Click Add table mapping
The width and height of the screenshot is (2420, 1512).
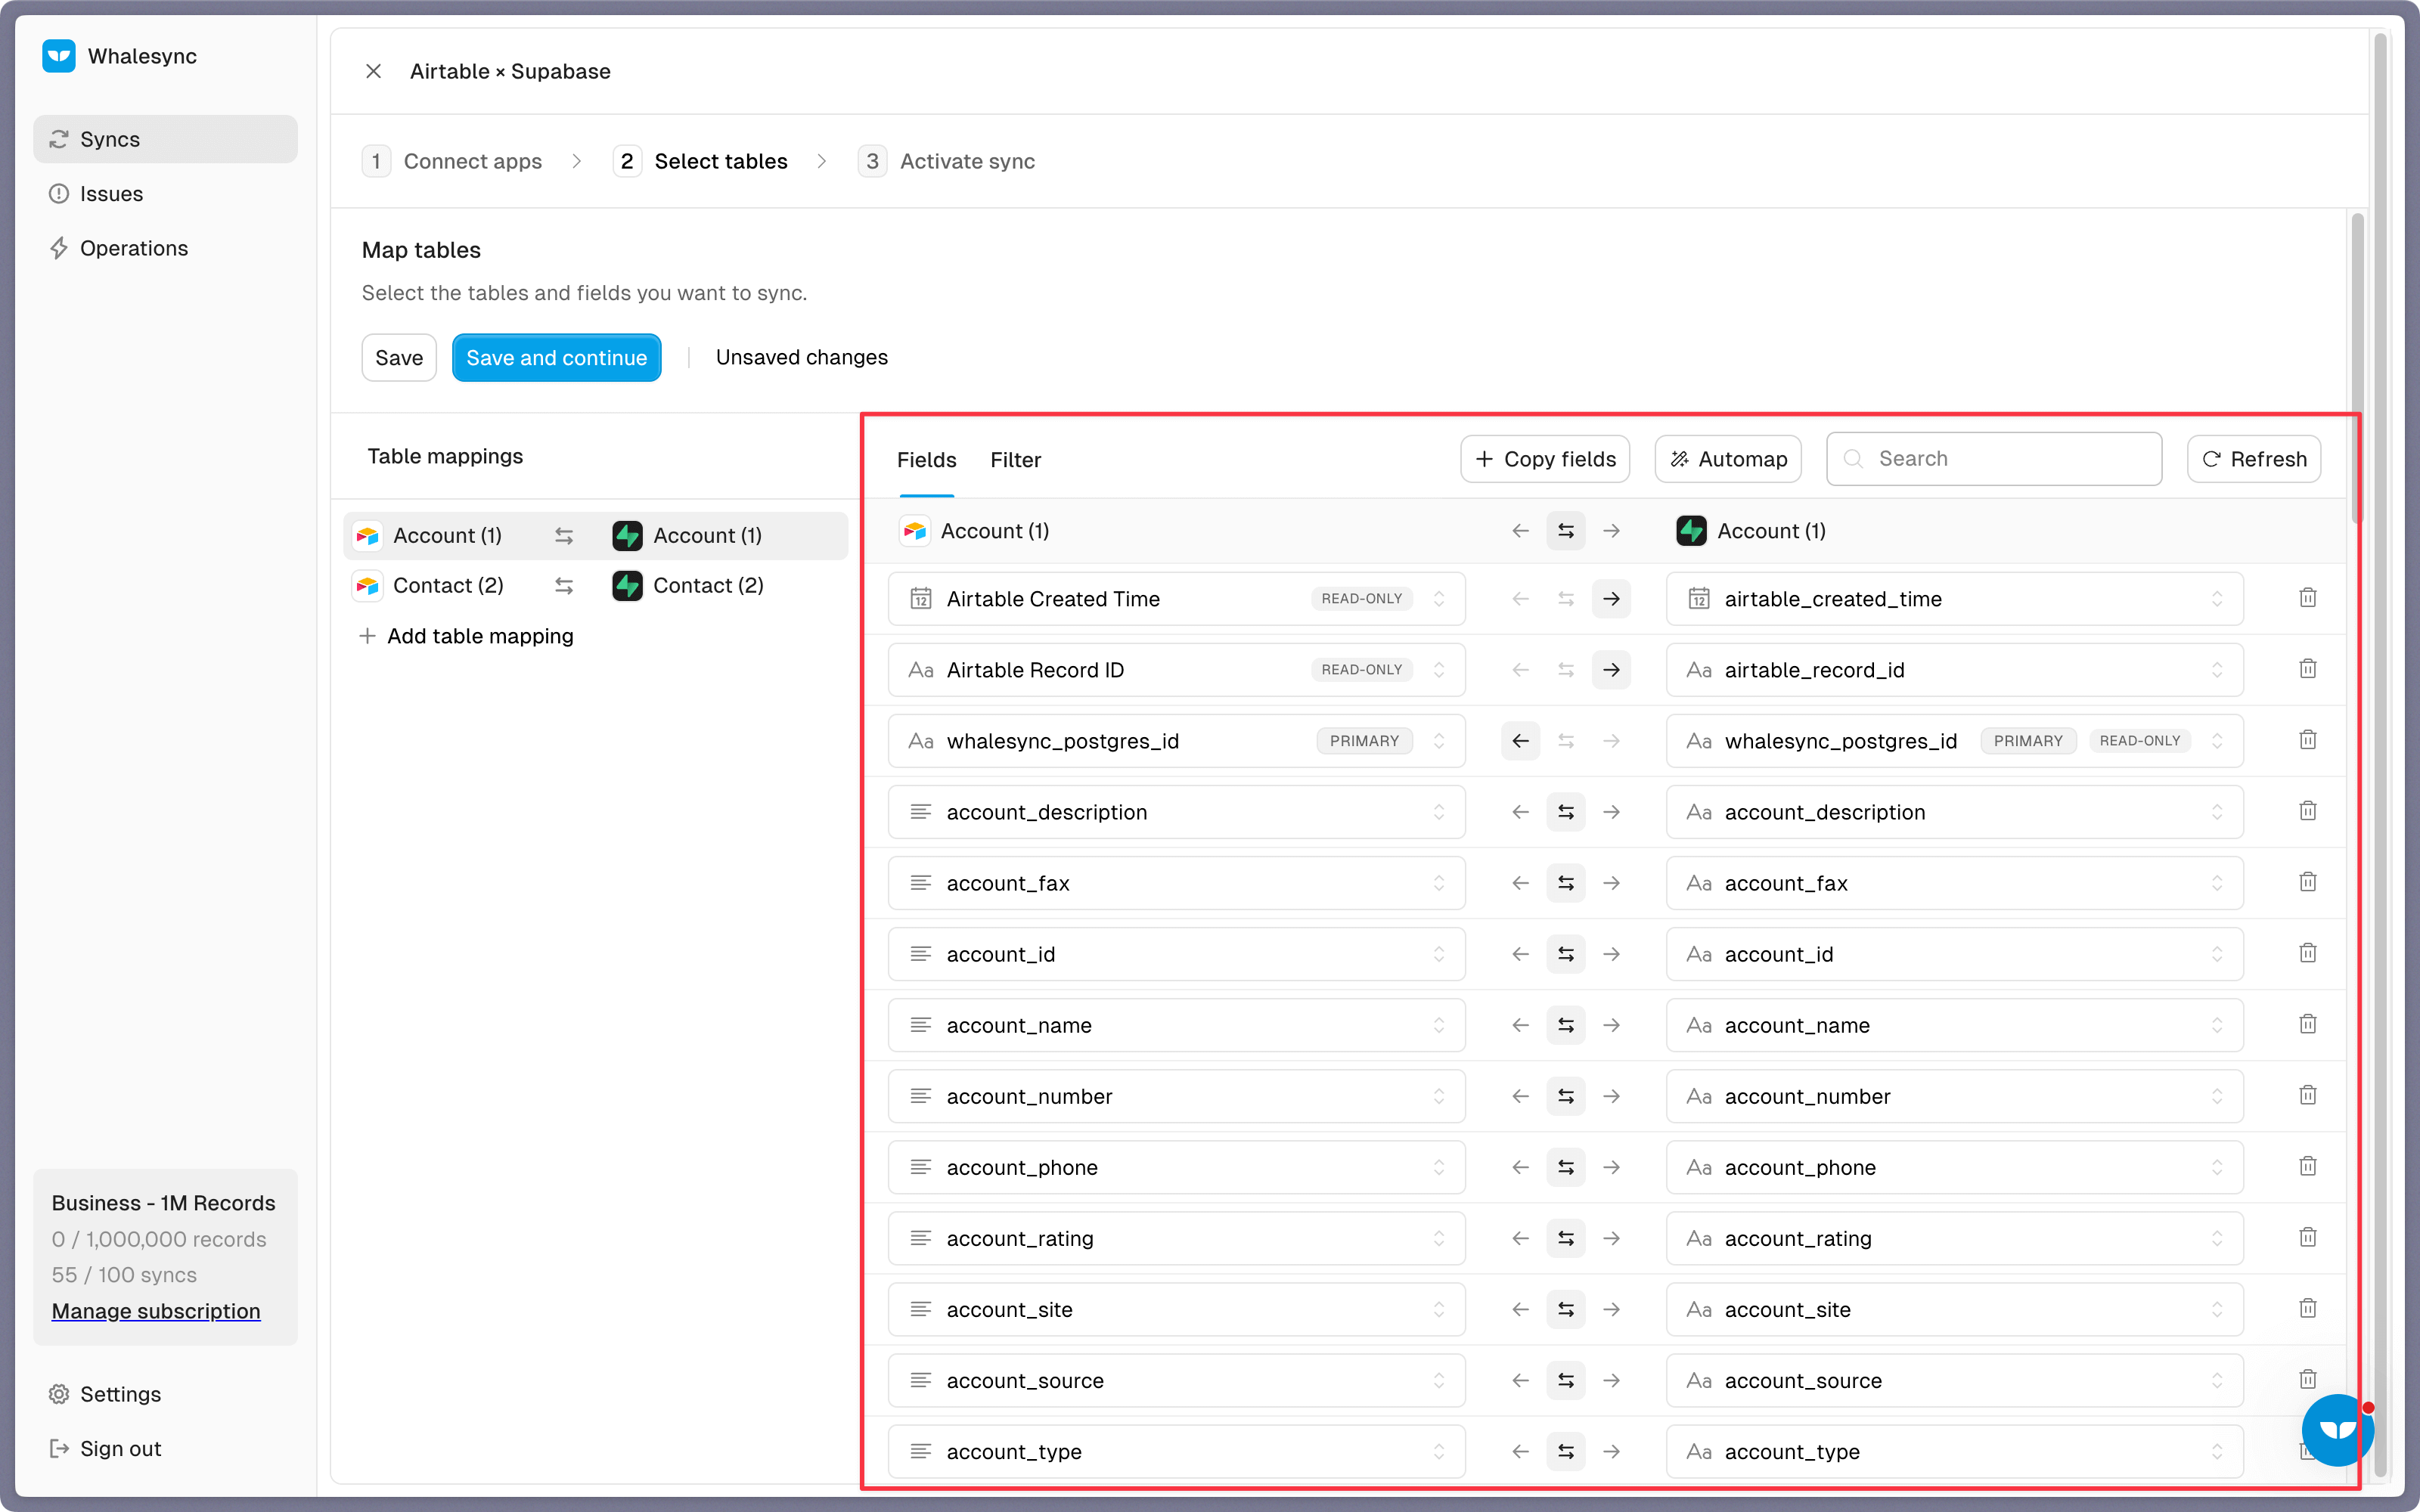(x=466, y=636)
